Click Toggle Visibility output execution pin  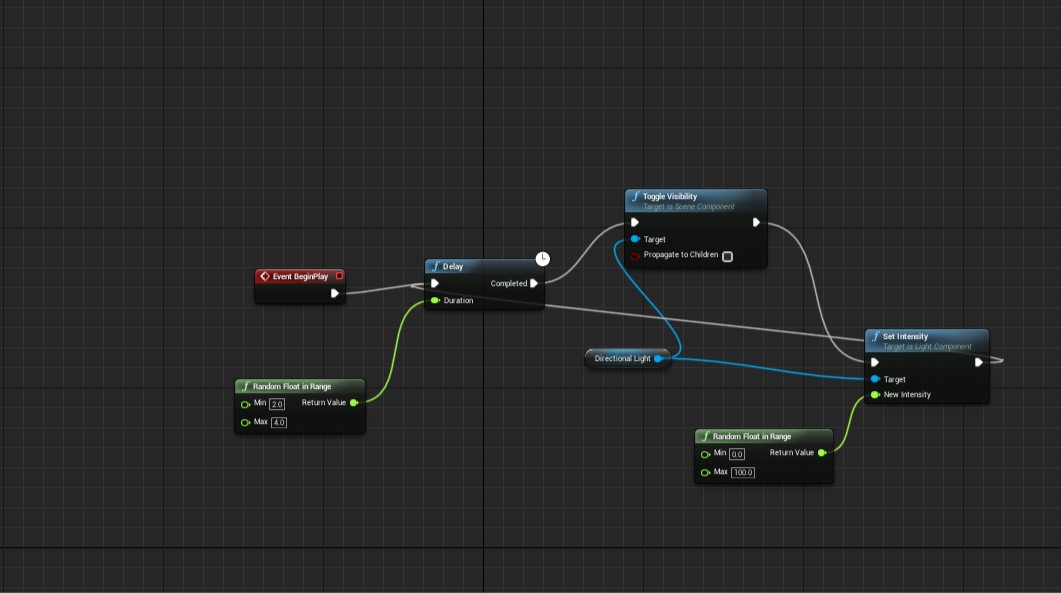756,222
